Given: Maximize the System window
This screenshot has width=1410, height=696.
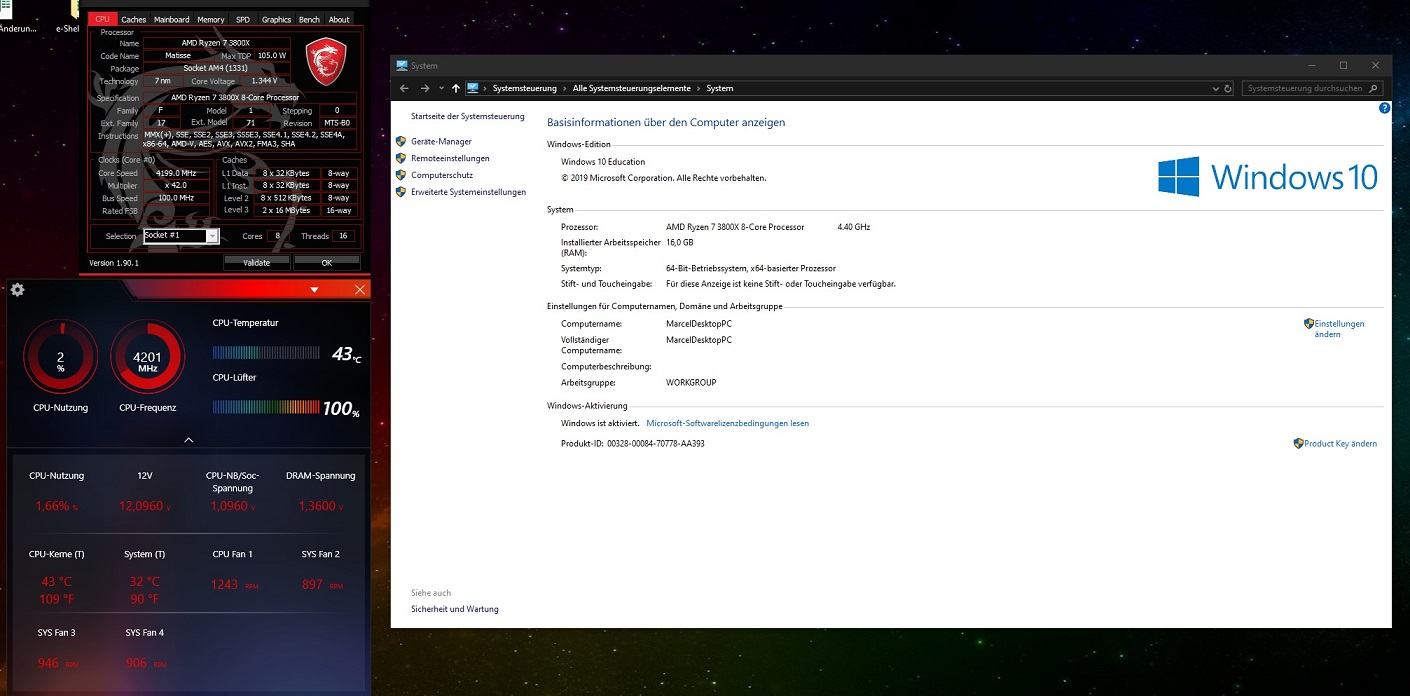Looking at the screenshot, I should [x=1343, y=65].
